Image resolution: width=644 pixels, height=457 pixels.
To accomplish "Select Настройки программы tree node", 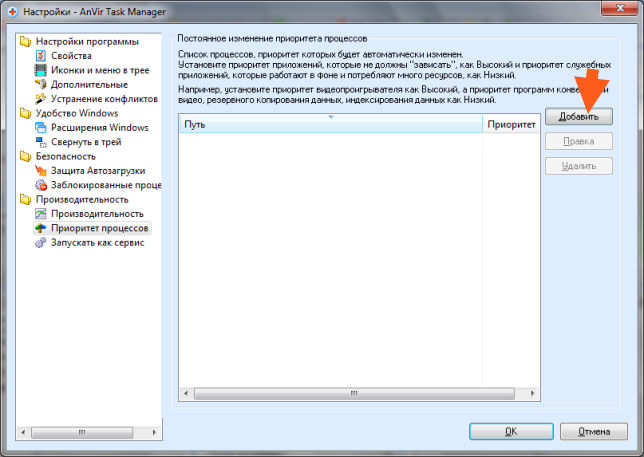I will [x=87, y=41].
